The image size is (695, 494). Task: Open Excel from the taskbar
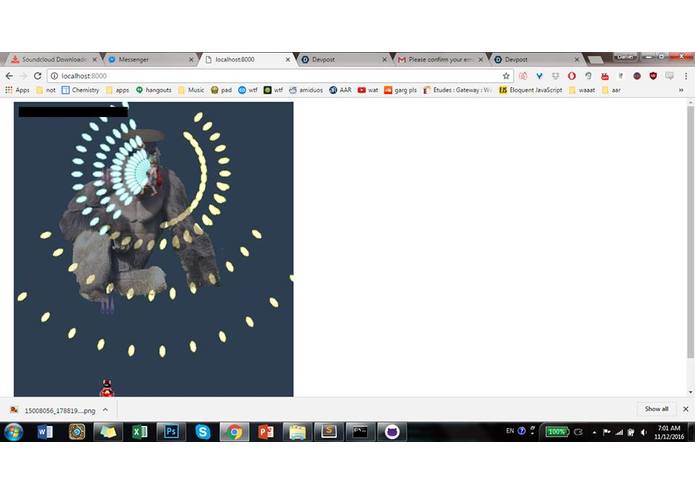pyautogui.click(x=140, y=432)
